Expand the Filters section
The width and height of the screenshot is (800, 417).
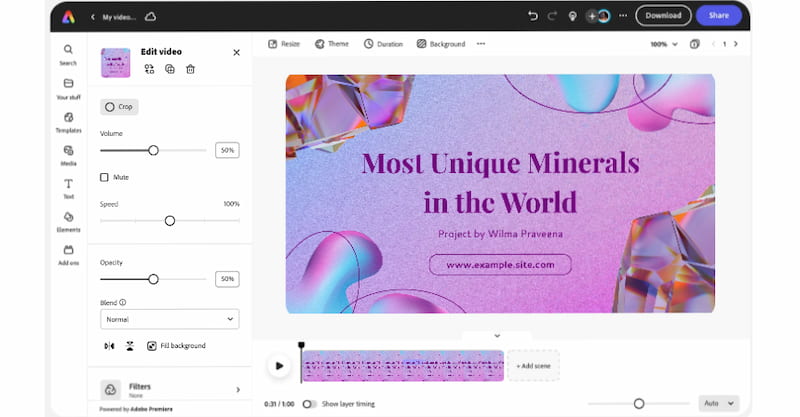point(169,389)
